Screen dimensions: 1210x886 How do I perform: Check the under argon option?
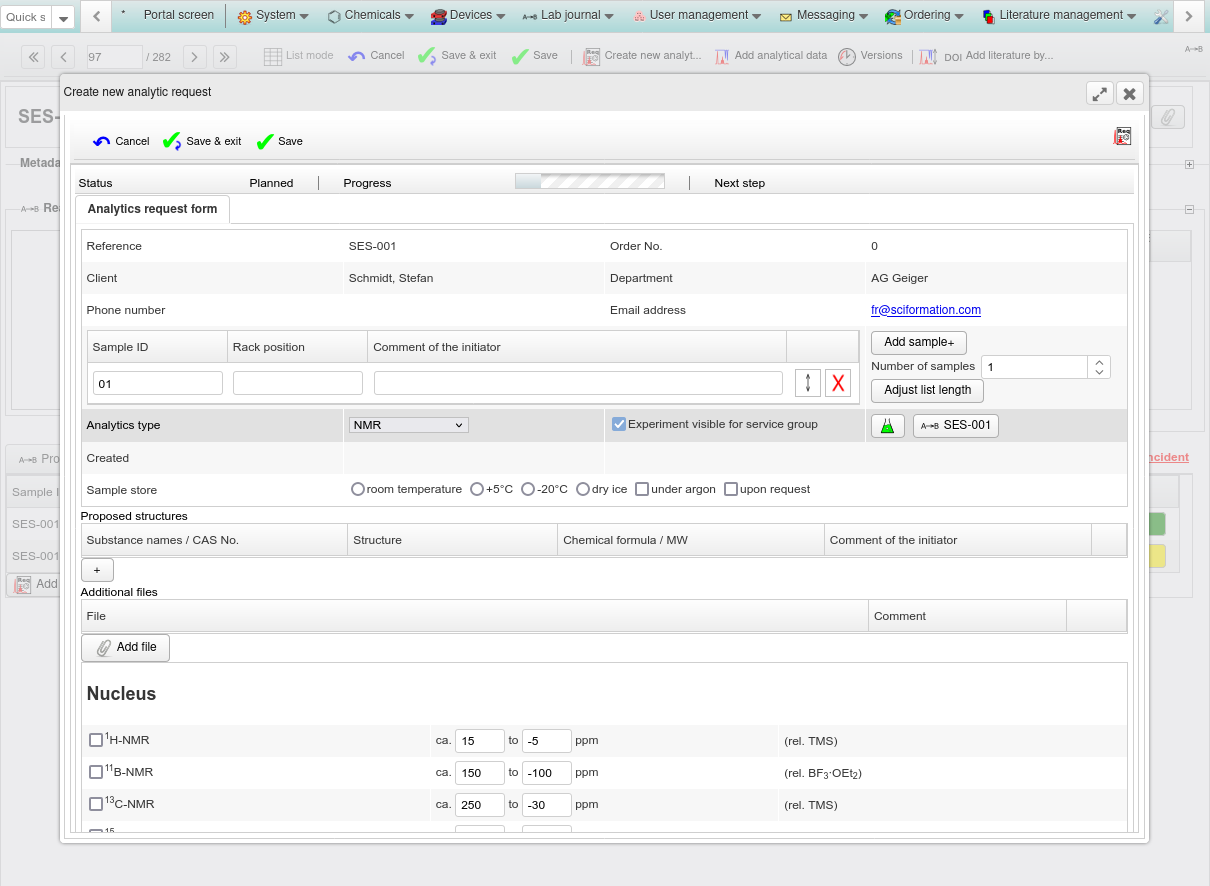(642, 490)
